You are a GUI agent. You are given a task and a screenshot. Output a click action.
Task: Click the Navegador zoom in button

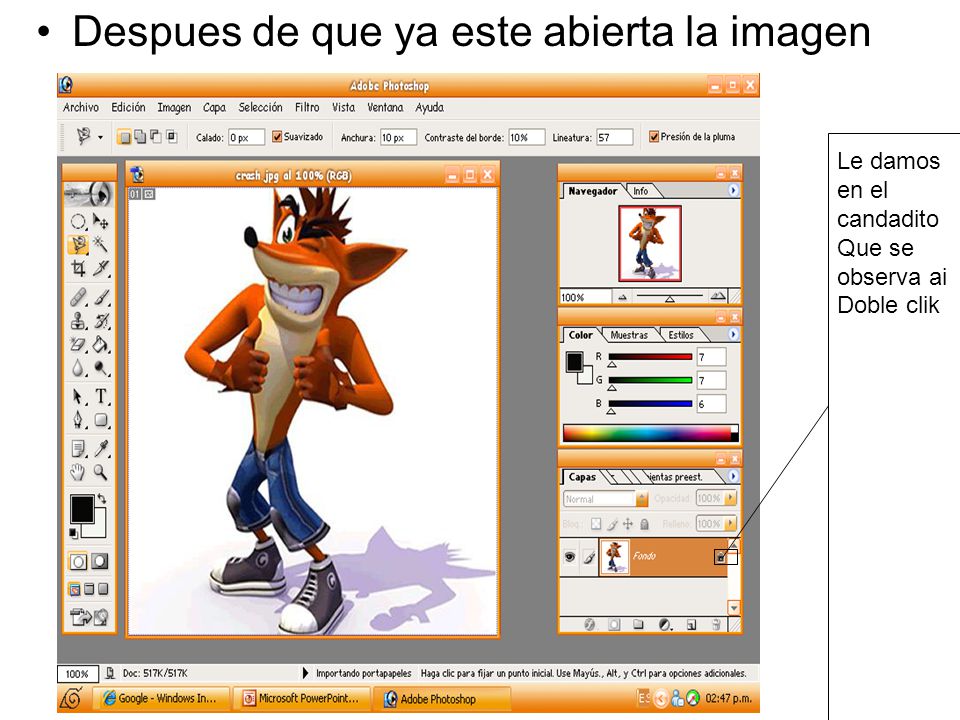pos(718,296)
